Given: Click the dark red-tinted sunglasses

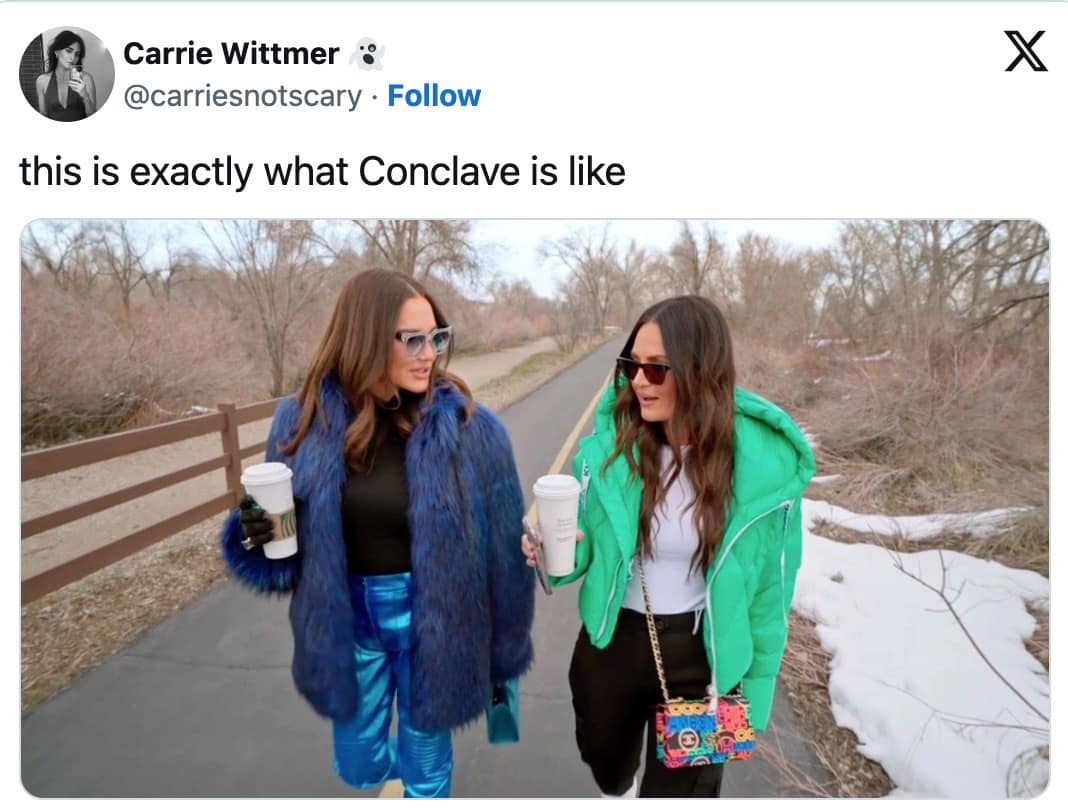Looking at the screenshot, I should (x=644, y=371).
